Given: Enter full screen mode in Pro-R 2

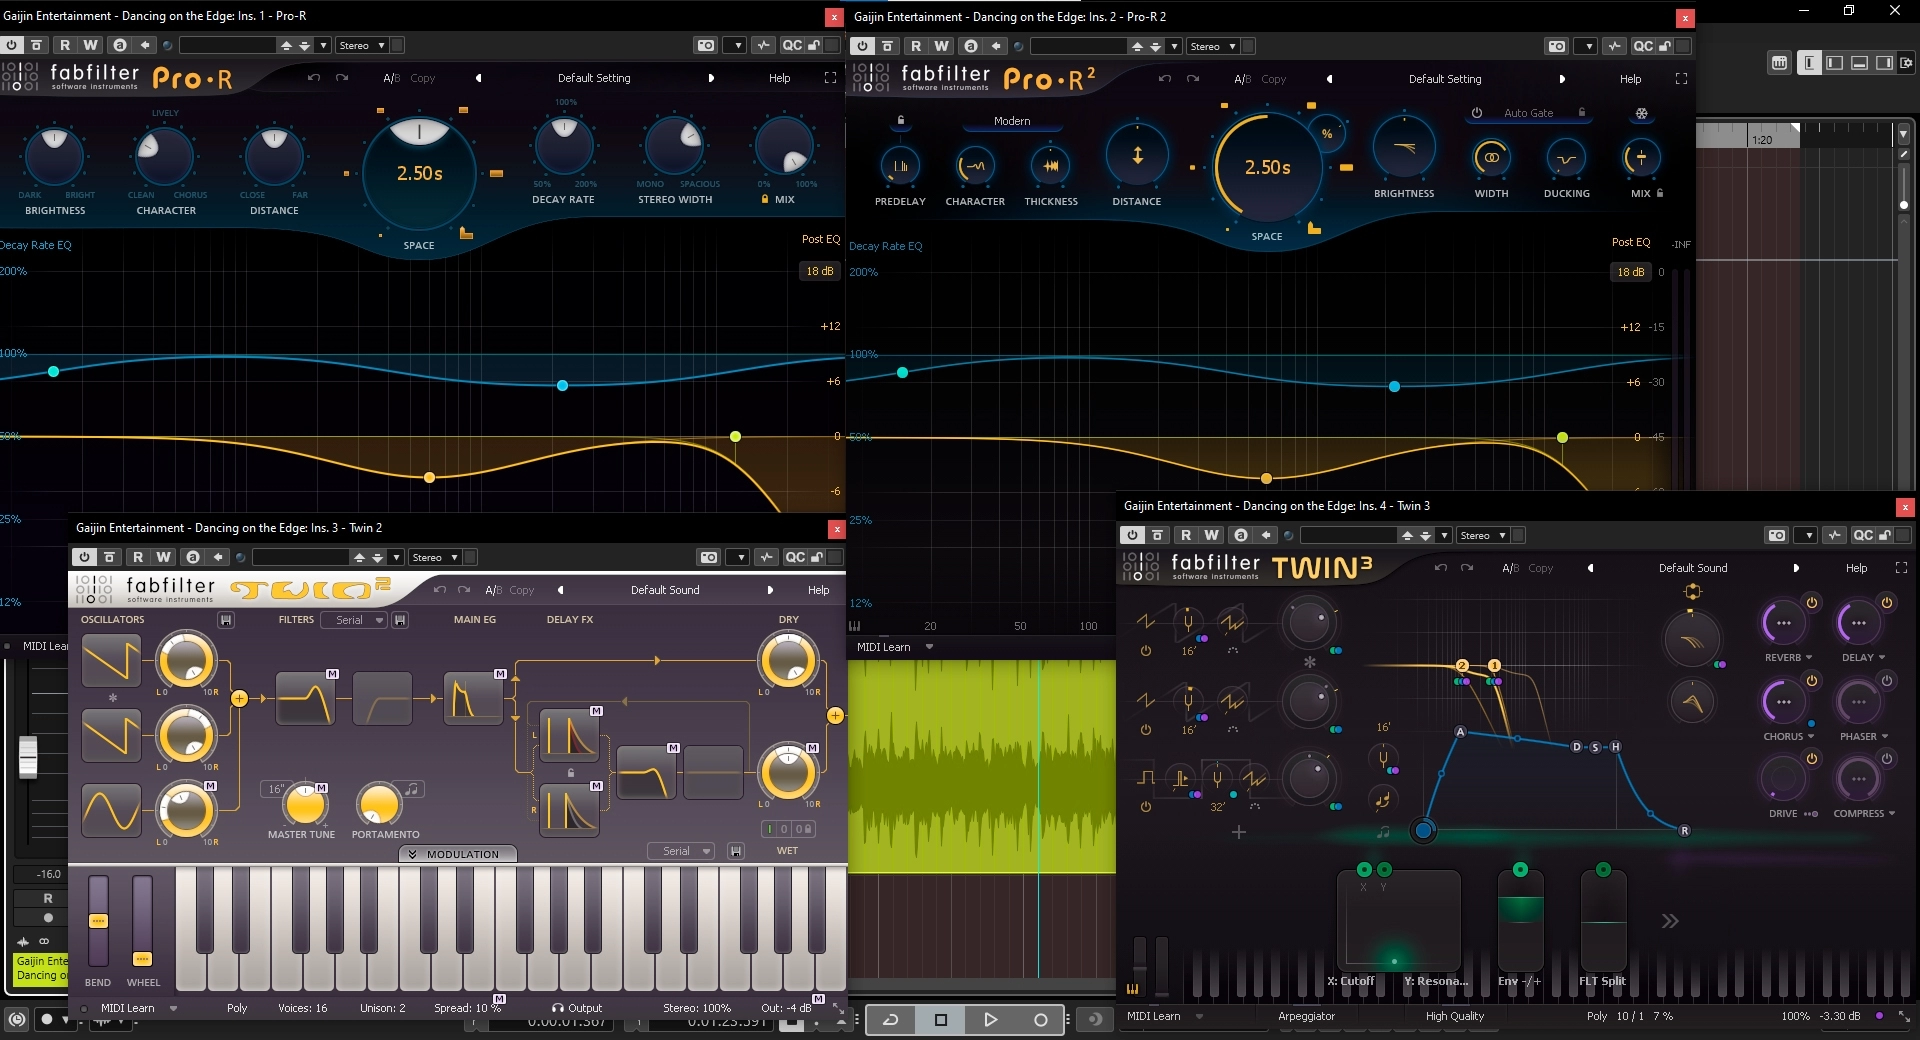Looking at the screenshot, I should [x=1681, y=79].
